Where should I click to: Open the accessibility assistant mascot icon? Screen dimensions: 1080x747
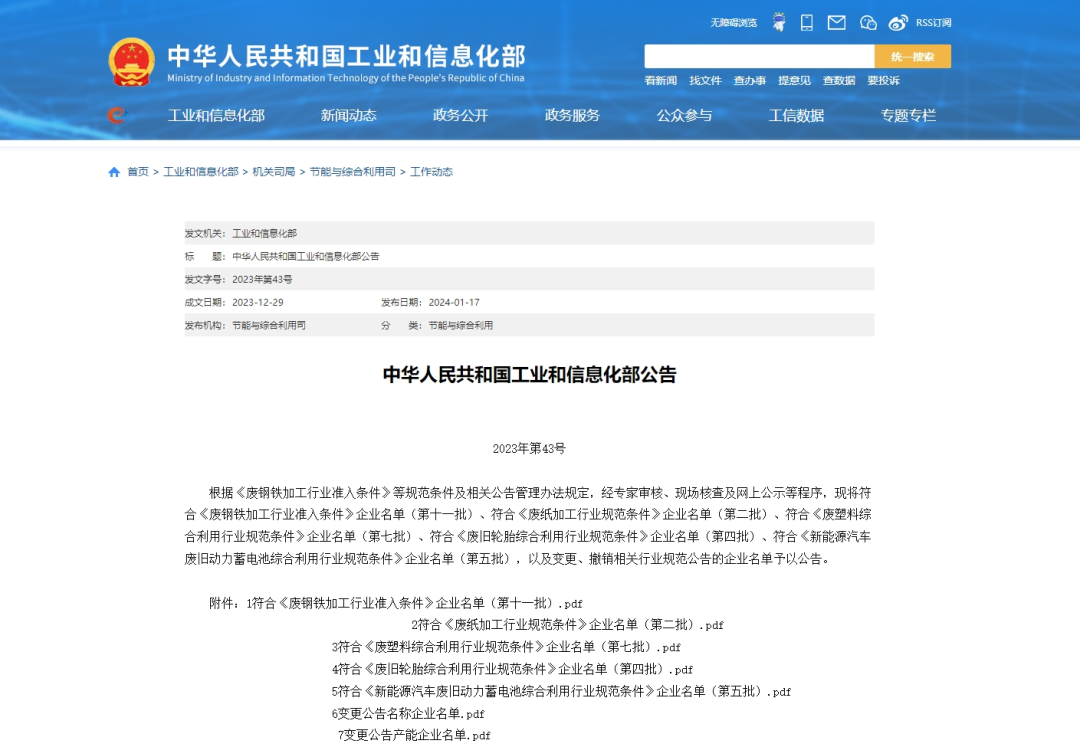(x=779, y=22)
